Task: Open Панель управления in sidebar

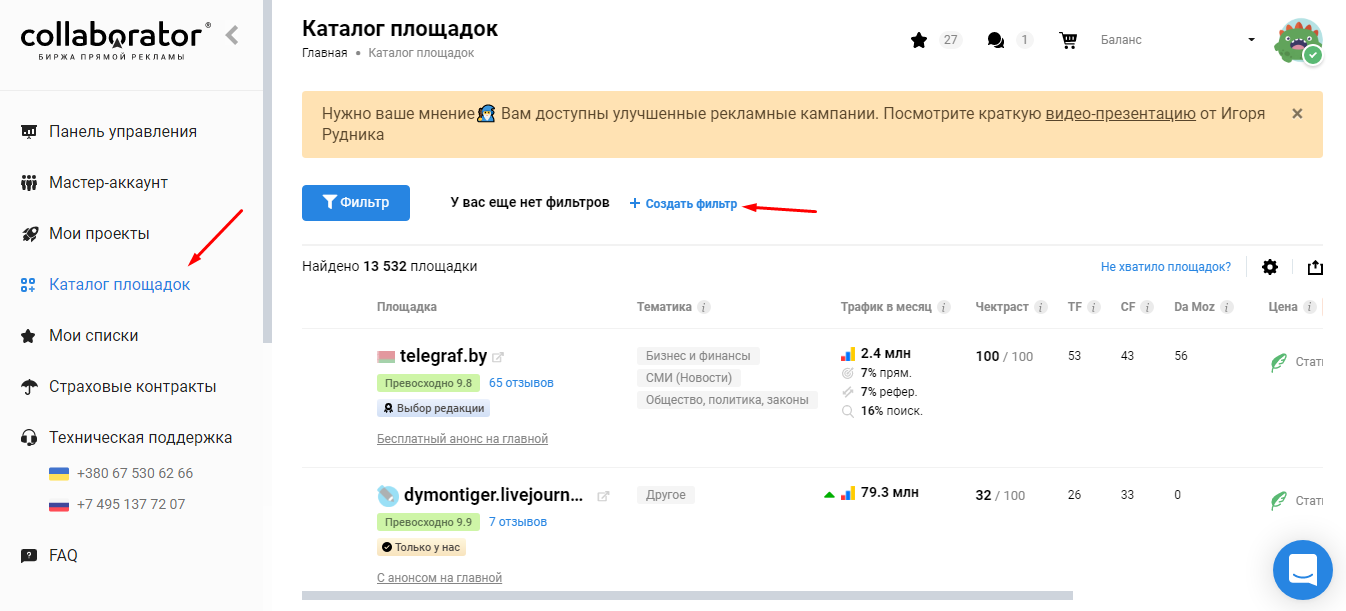Action: (x=122, y=132)
